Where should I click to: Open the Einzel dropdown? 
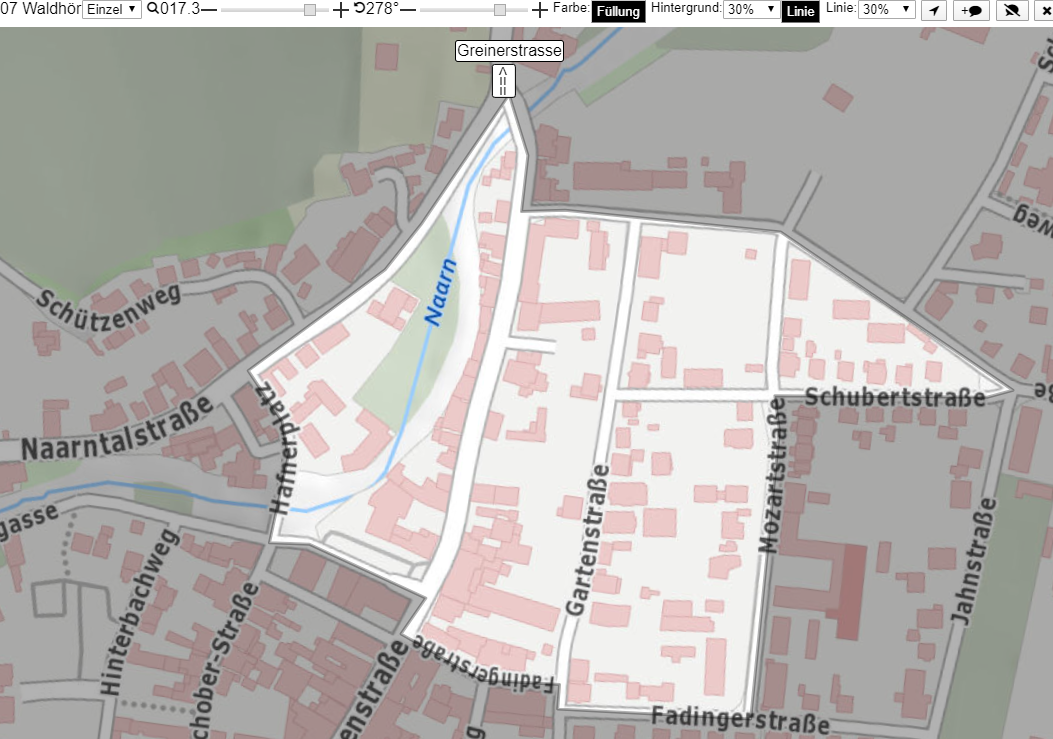pyautogui.click(x=111, y=9)
